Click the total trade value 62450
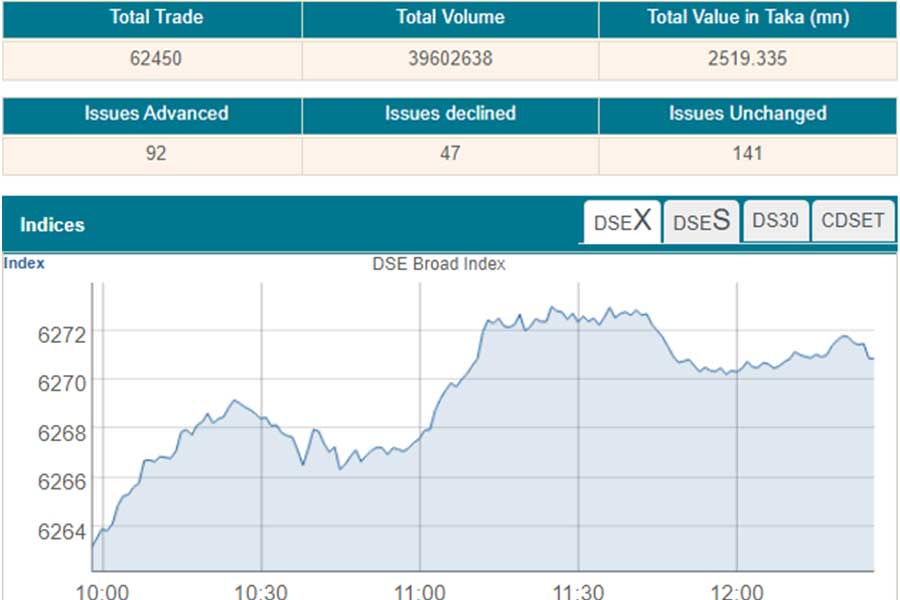The height and width of the screenshot is (600, 900). 155,58
